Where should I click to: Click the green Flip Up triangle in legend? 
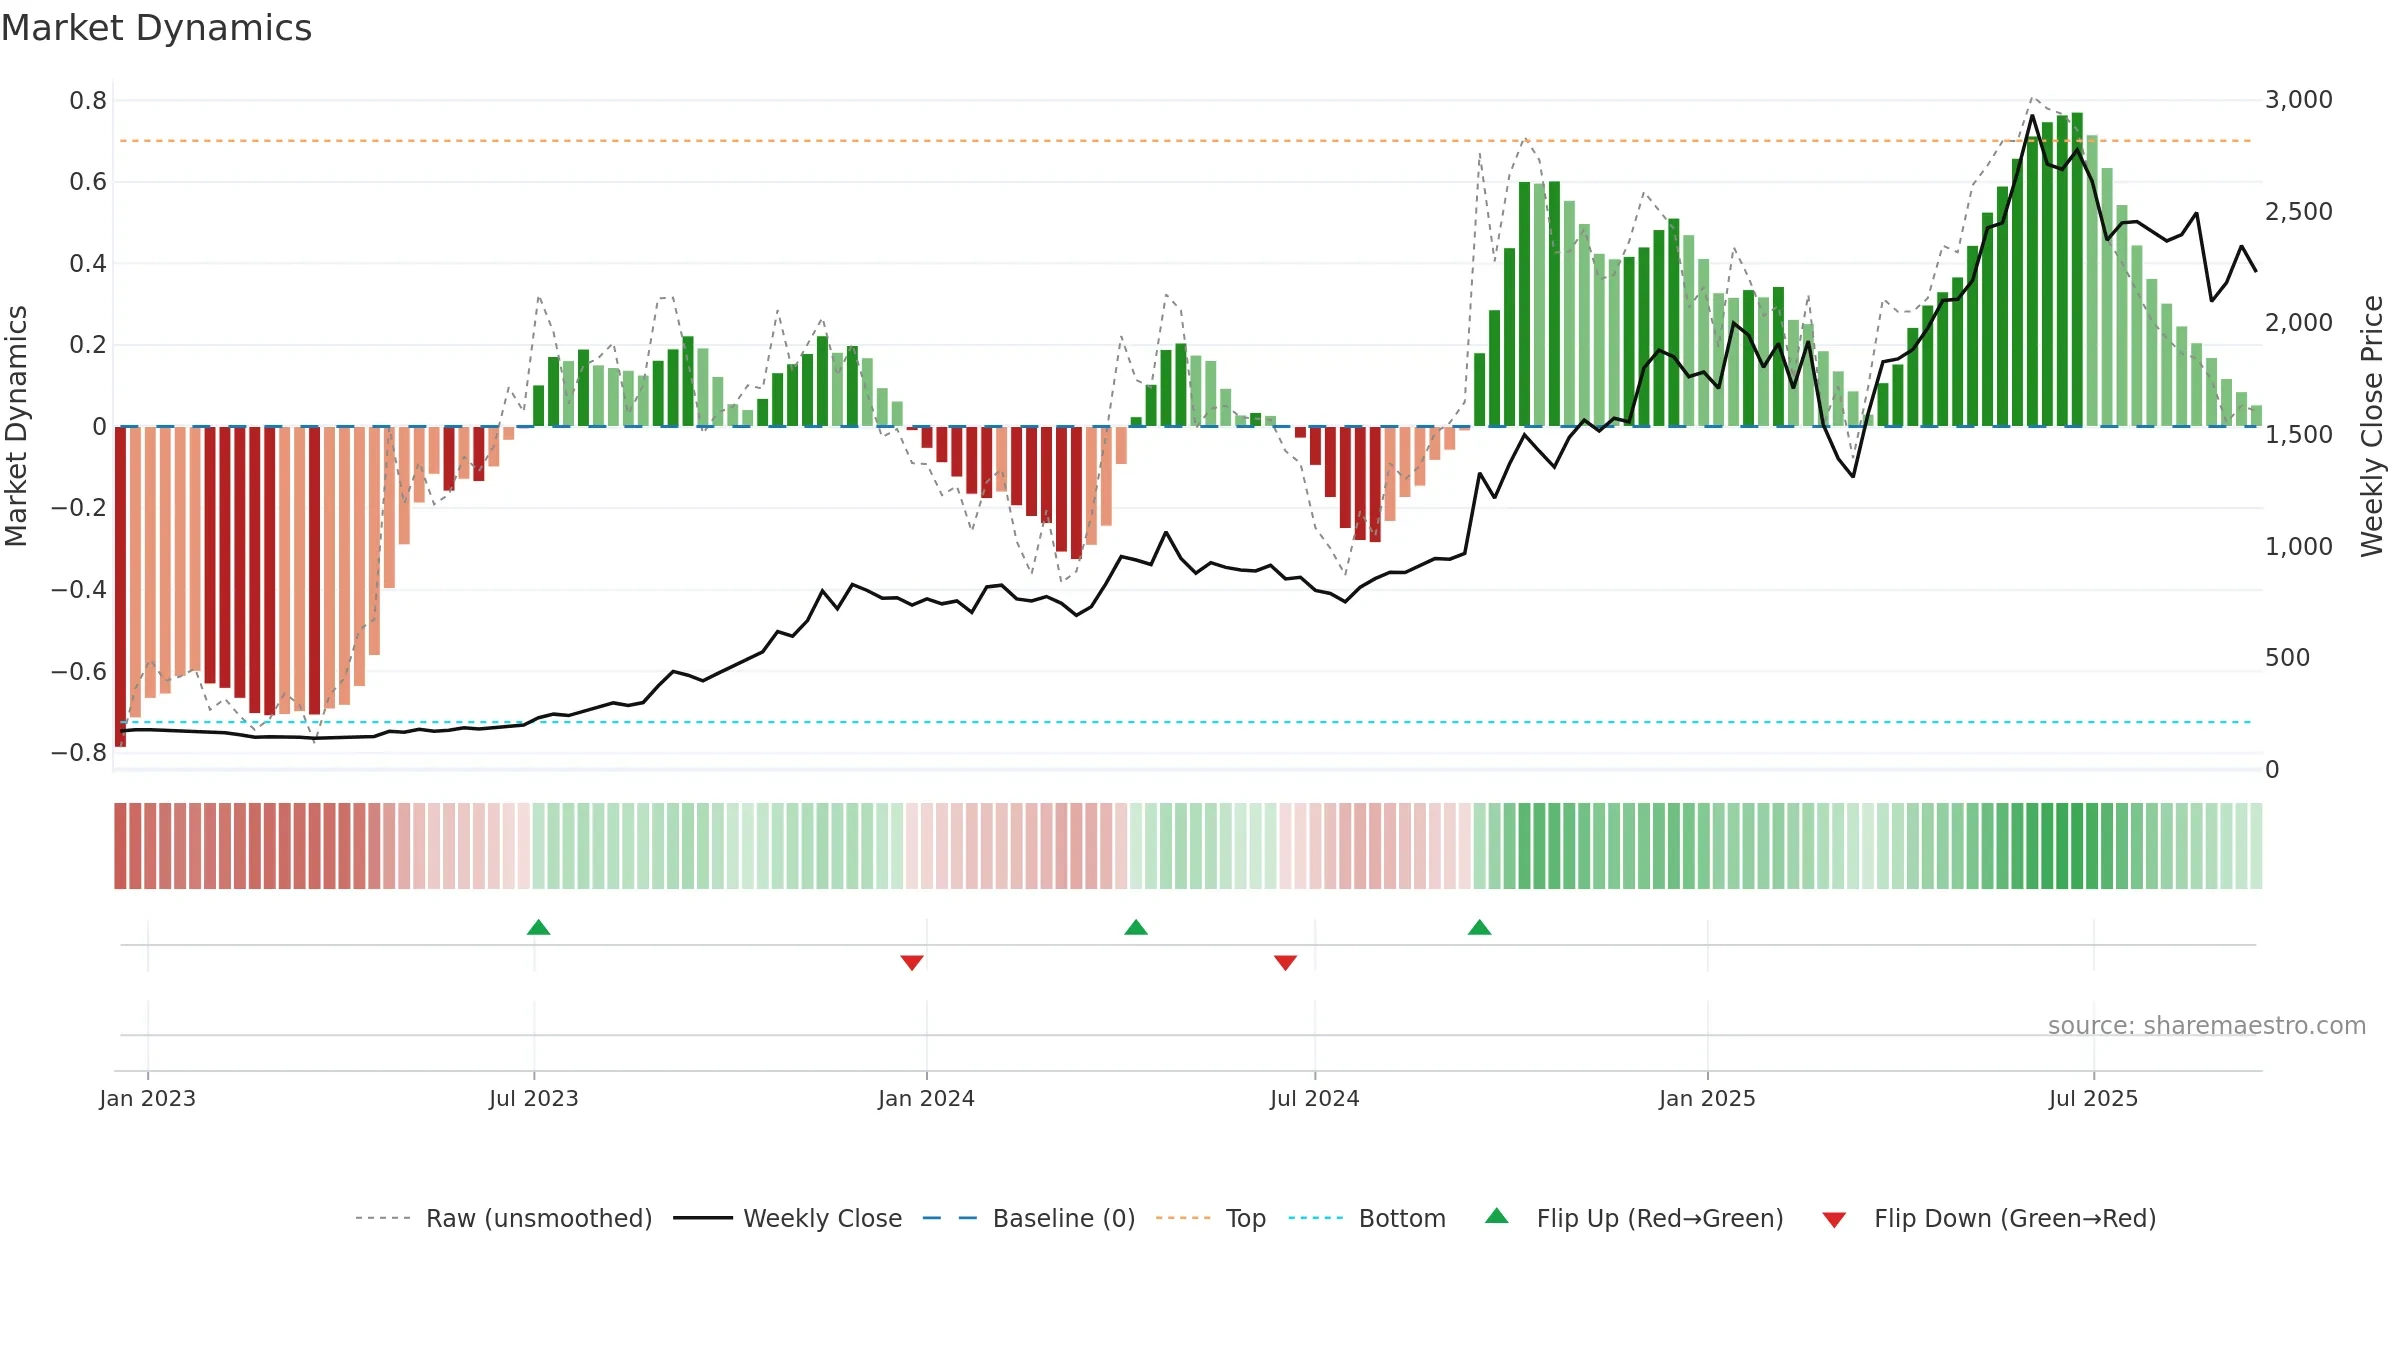tap(1497, 1216)
